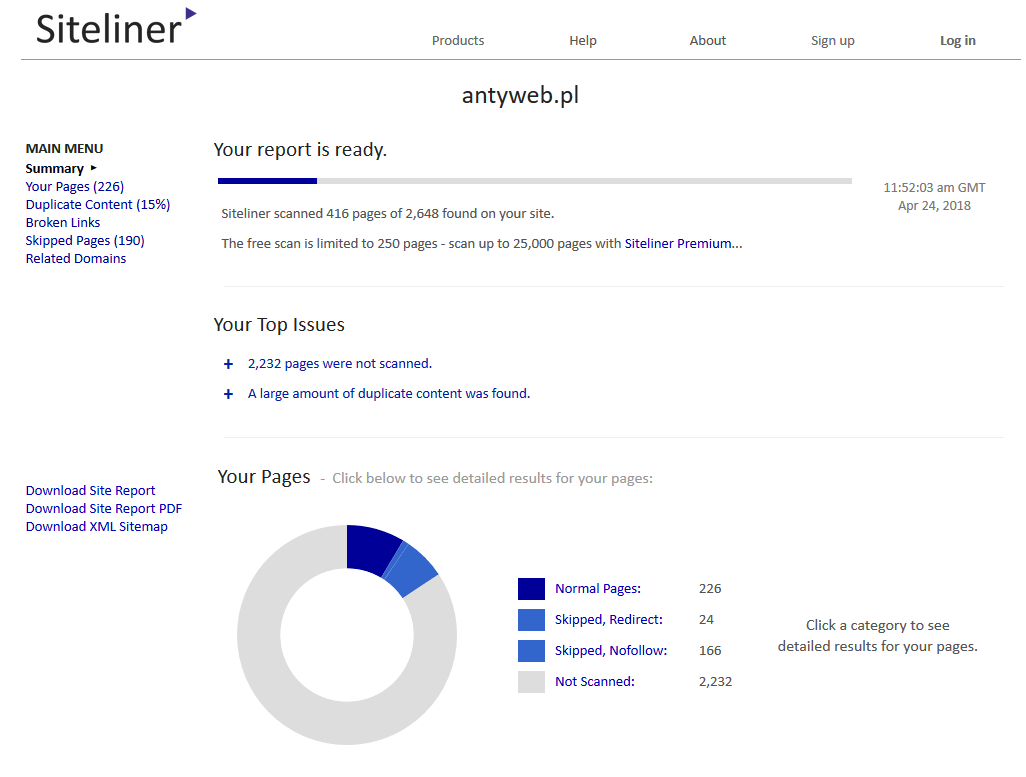Open Skipped Pages (190) link

point(85,240)
